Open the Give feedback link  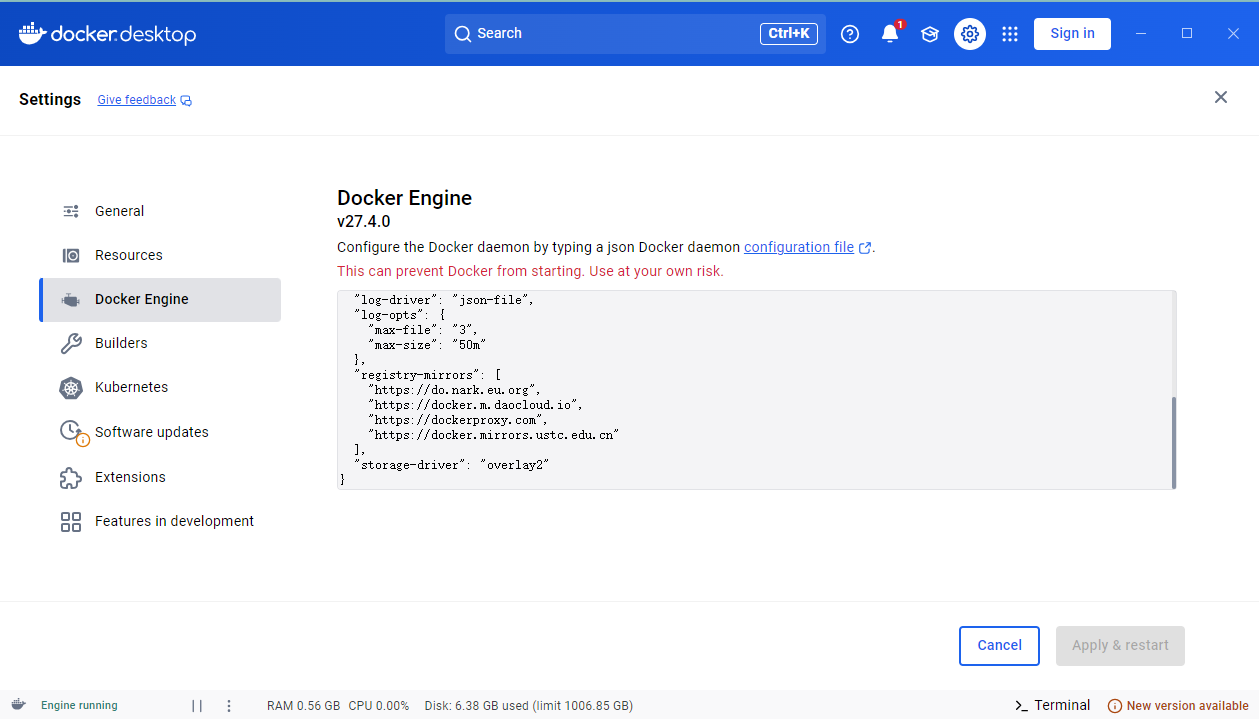pos(137,100)
